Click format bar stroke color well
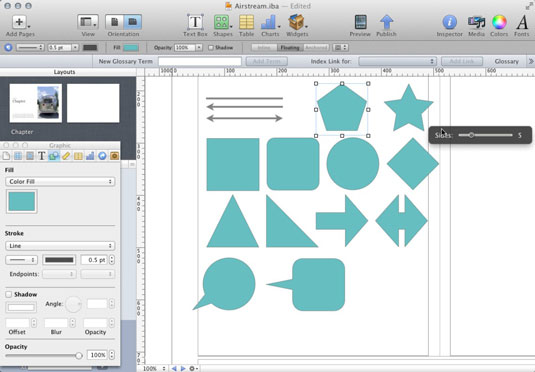Viewport: 535px width, 372px height. click(x=90, y=47)
